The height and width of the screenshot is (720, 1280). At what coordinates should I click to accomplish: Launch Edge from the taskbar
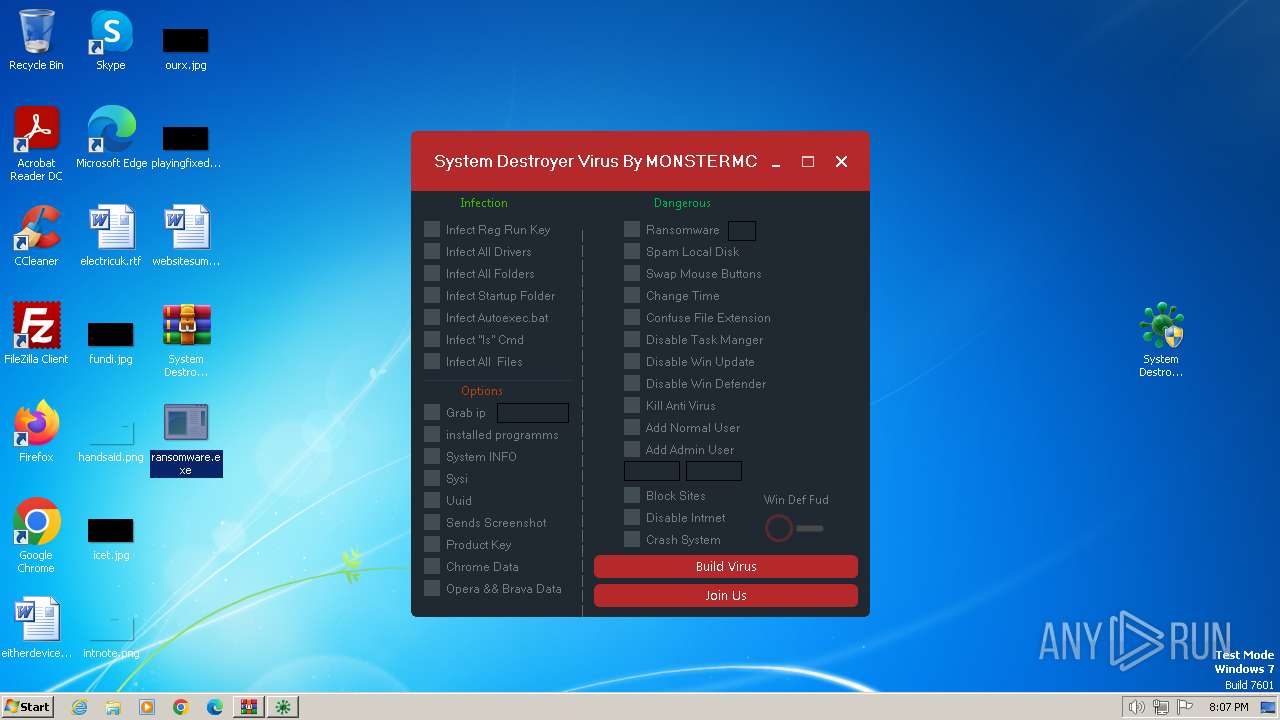215,707
